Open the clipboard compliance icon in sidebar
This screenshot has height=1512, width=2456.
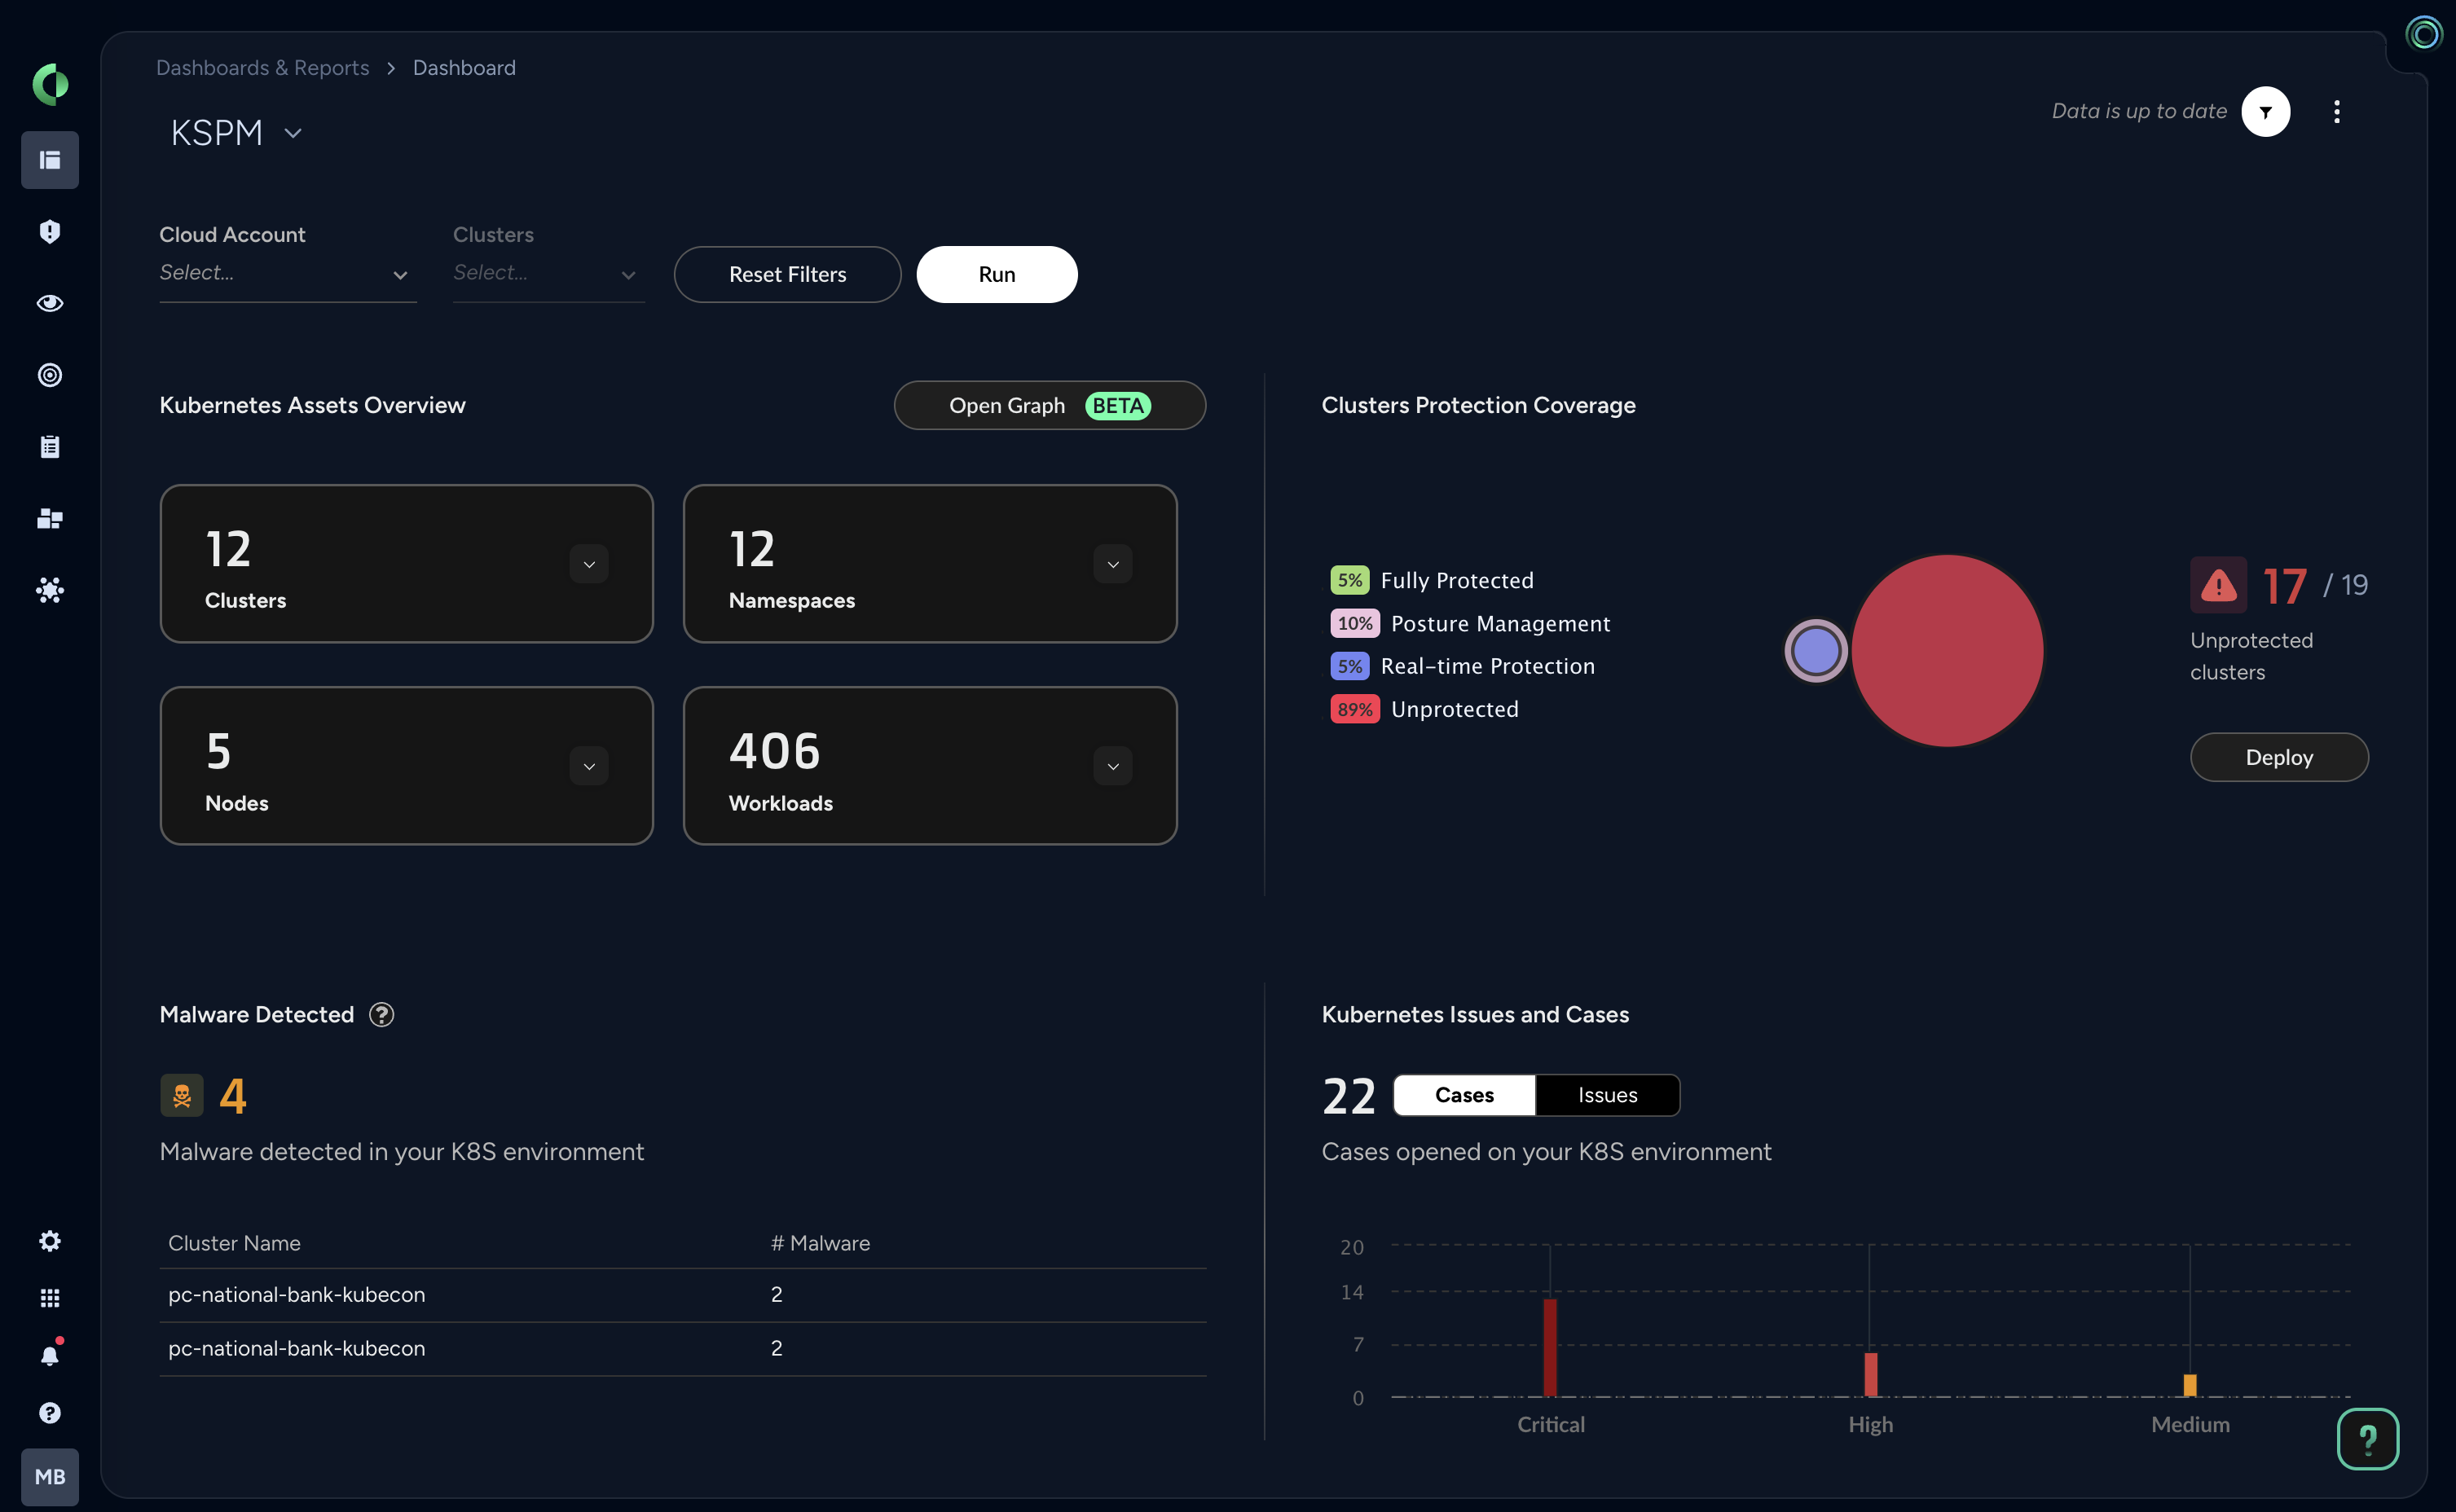pyautogui.click(x=49, y=447)
